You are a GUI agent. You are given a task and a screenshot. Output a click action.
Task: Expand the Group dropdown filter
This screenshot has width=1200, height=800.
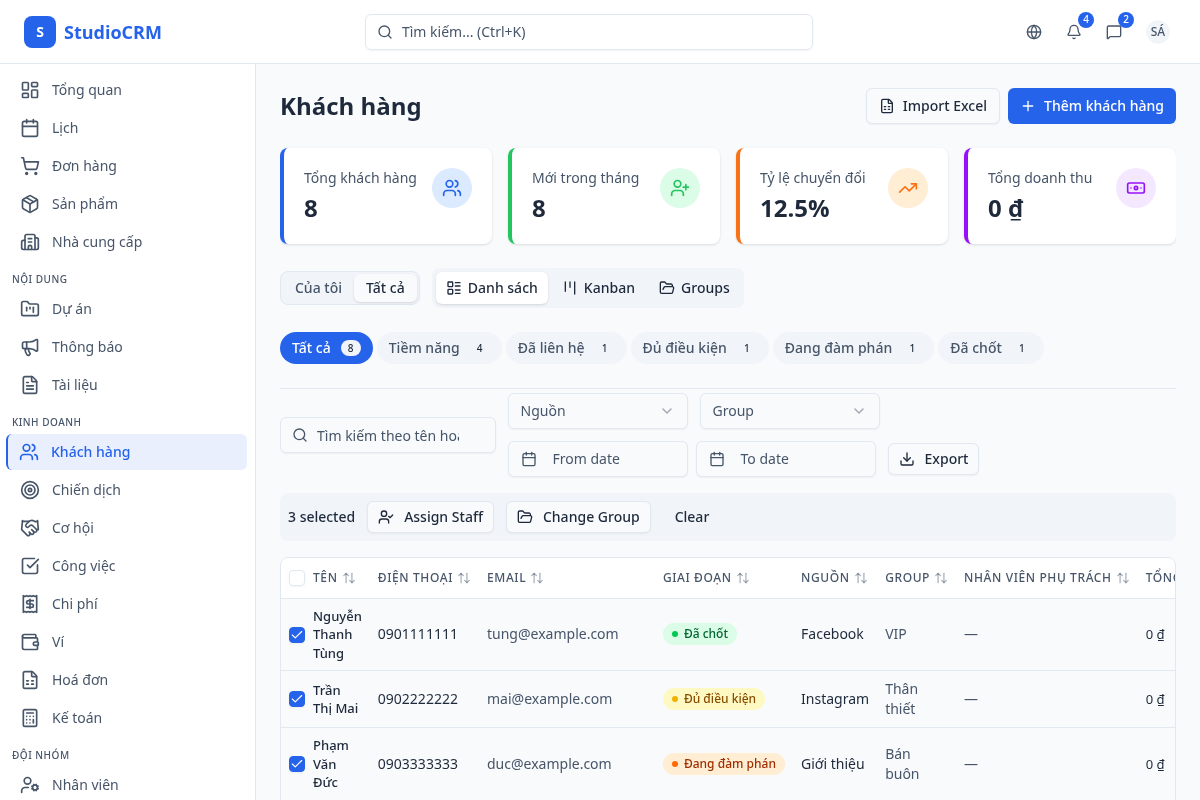point(789,411)
